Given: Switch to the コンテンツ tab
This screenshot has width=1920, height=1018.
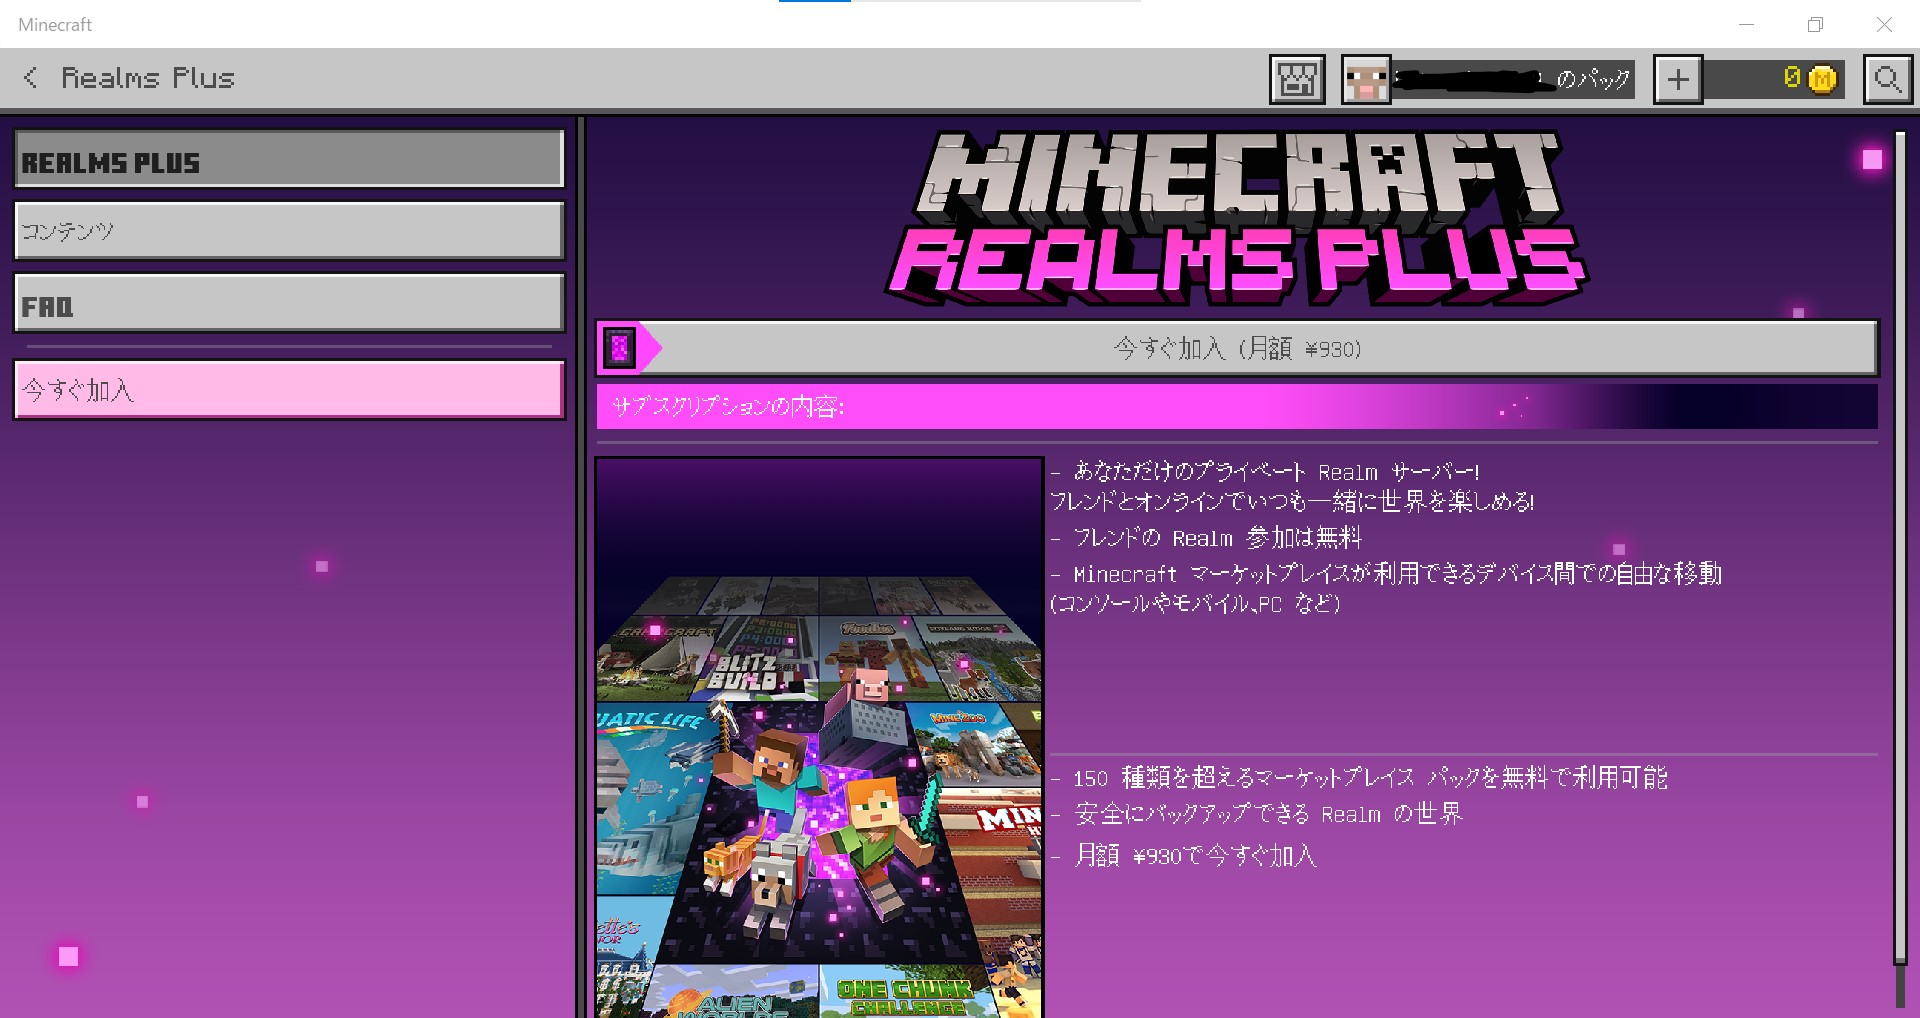Looking at the screenshot, I should tap(289, 231).
